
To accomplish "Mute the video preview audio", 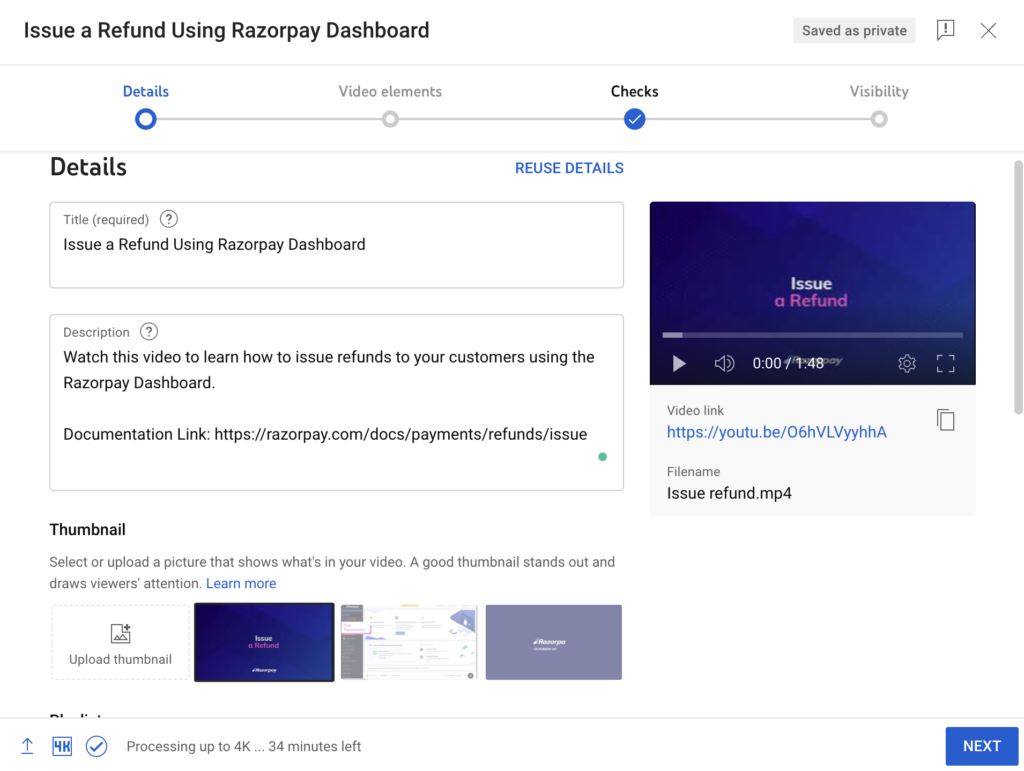I will click(724, 363).
